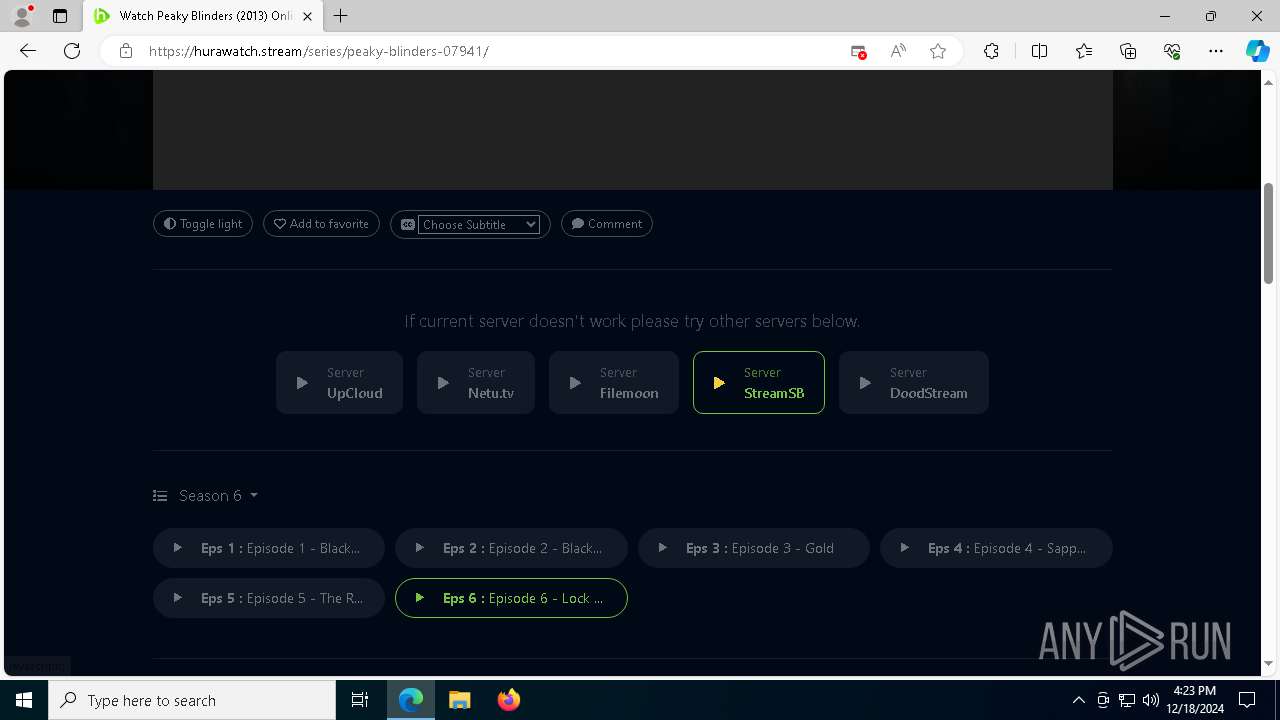Viewport: 1280px width, 720px height.
Task: Open Edge Settings and more menu
Action: (x=1216, y=51)
